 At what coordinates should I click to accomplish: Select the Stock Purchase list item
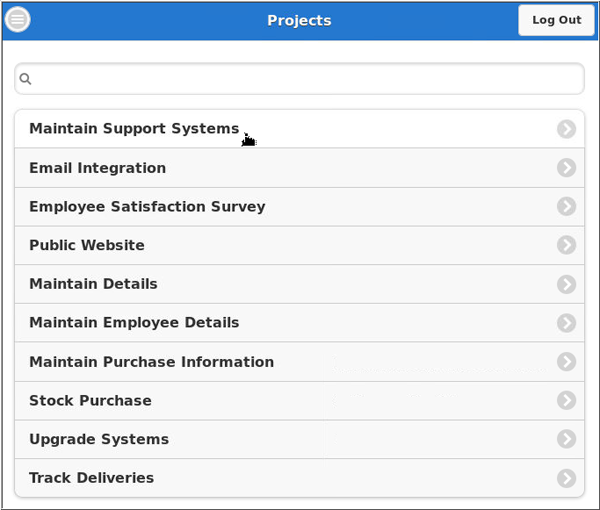(91, 401)
